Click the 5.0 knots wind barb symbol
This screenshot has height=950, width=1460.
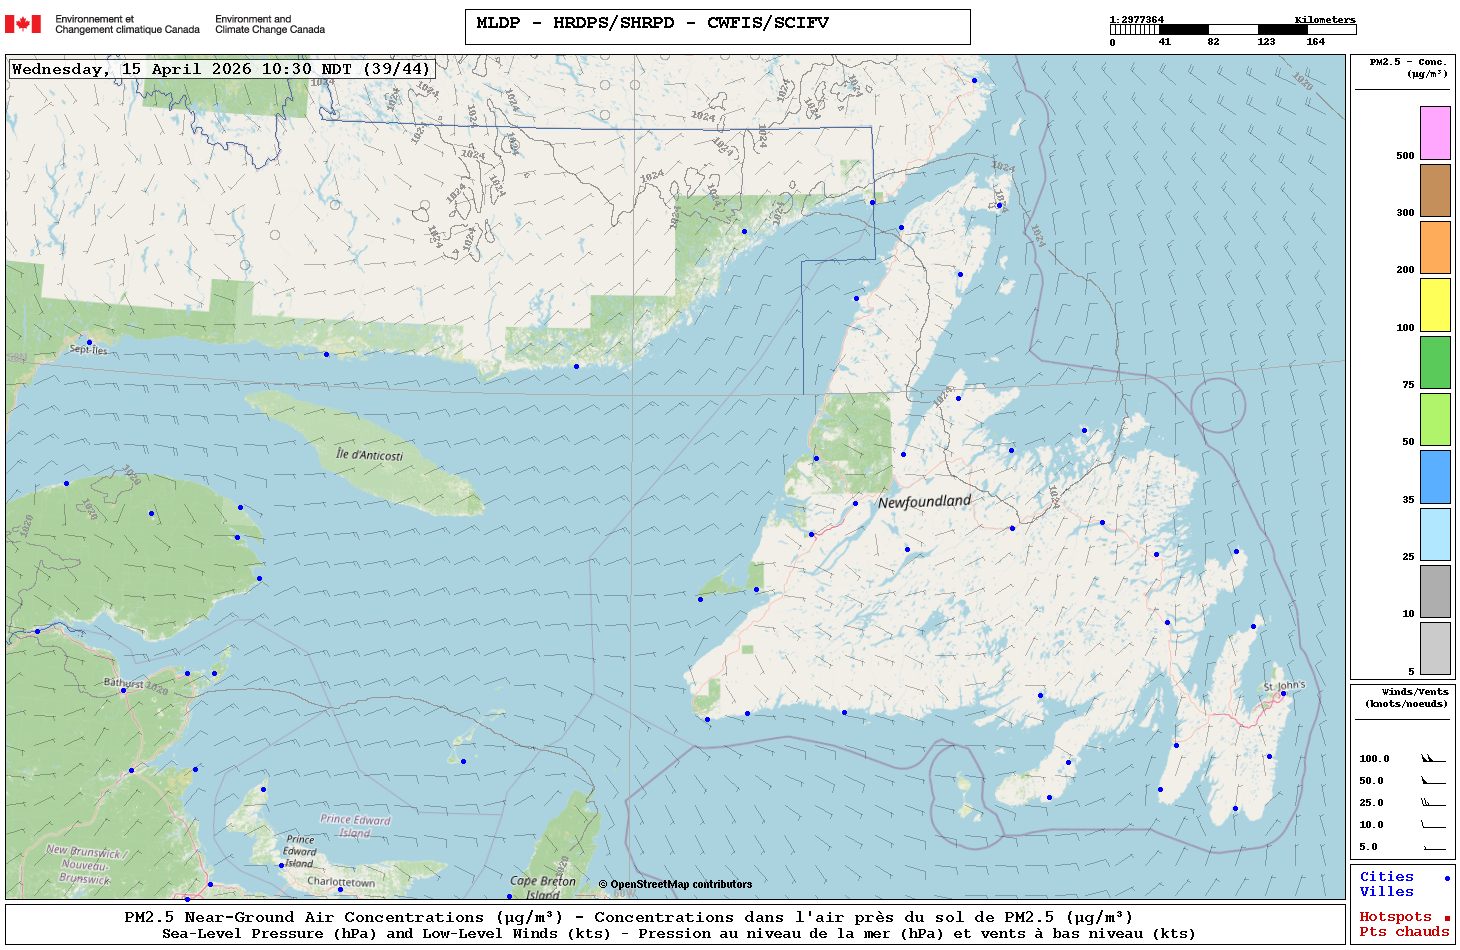[1432, 847]
